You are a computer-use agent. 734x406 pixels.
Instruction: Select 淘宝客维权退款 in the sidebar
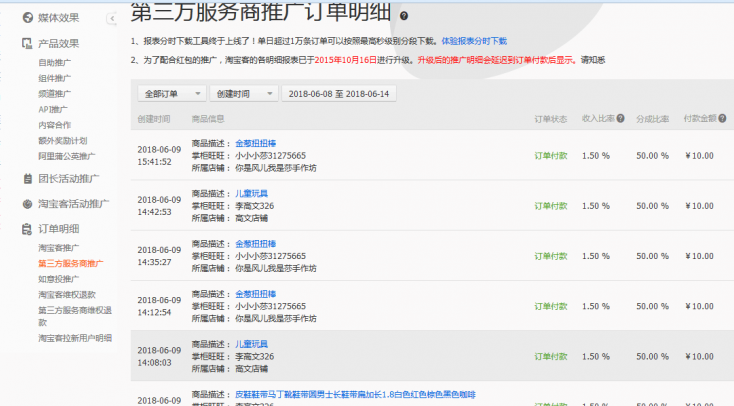tap(66, 294)
